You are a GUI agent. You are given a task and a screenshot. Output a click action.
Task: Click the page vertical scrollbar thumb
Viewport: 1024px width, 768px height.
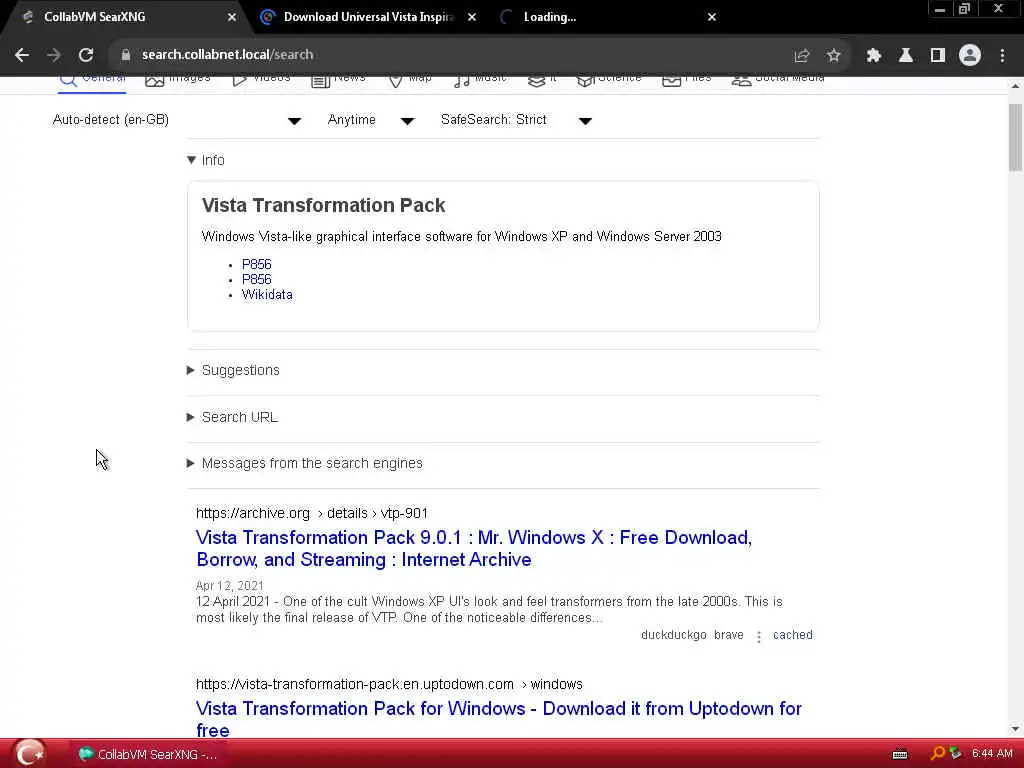(x=1016, y=137)
